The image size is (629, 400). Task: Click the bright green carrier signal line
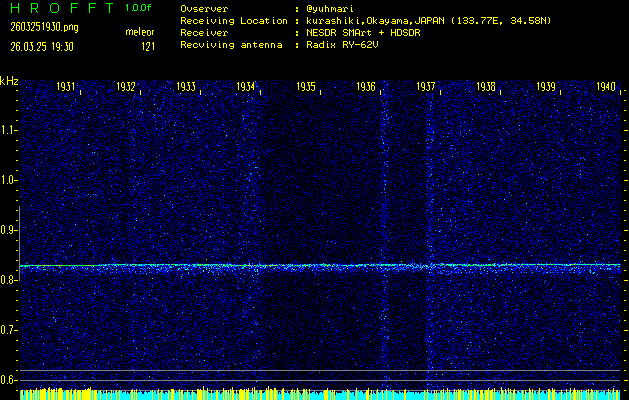[320, 265]
